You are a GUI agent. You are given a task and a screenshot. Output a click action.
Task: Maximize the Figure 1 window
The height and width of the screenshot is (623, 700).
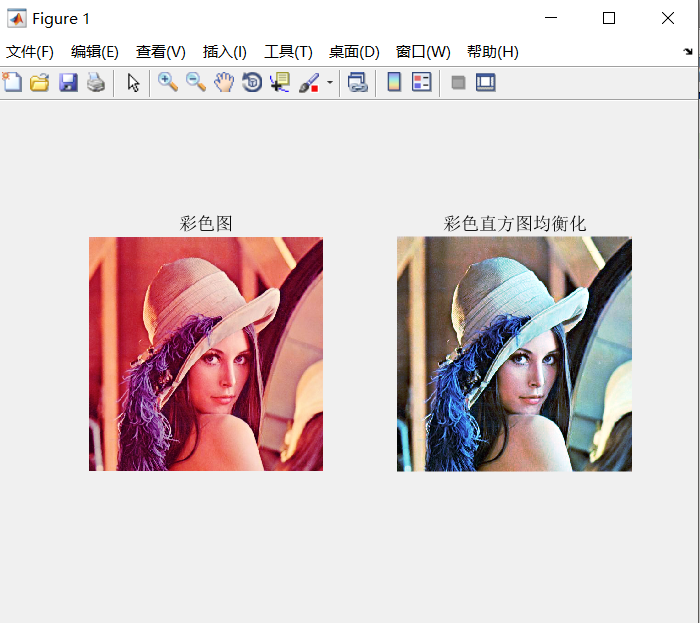[x=609, y=18]
